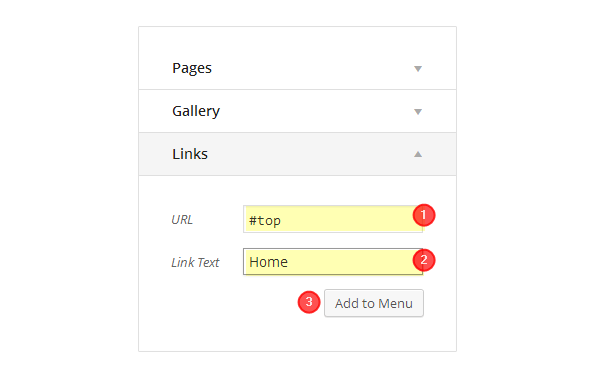The width and height of the screenshot is (595, 380).
Task: Click the red number 3 marker
Action: (309, 302)
